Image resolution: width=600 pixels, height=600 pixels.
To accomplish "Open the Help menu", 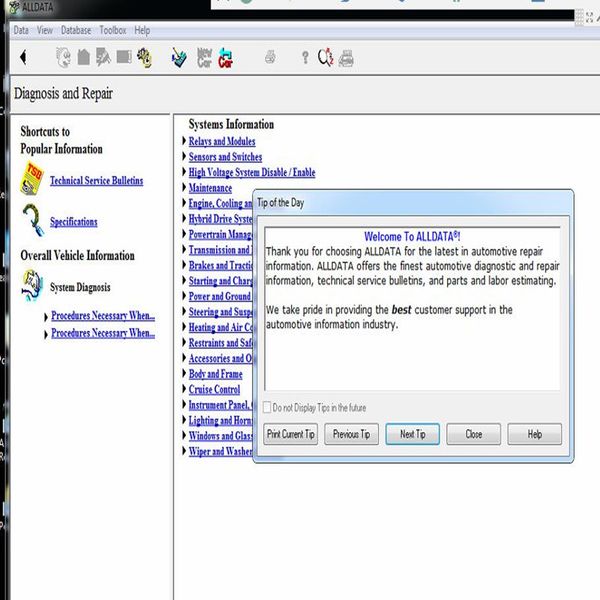I will point(142,30).
